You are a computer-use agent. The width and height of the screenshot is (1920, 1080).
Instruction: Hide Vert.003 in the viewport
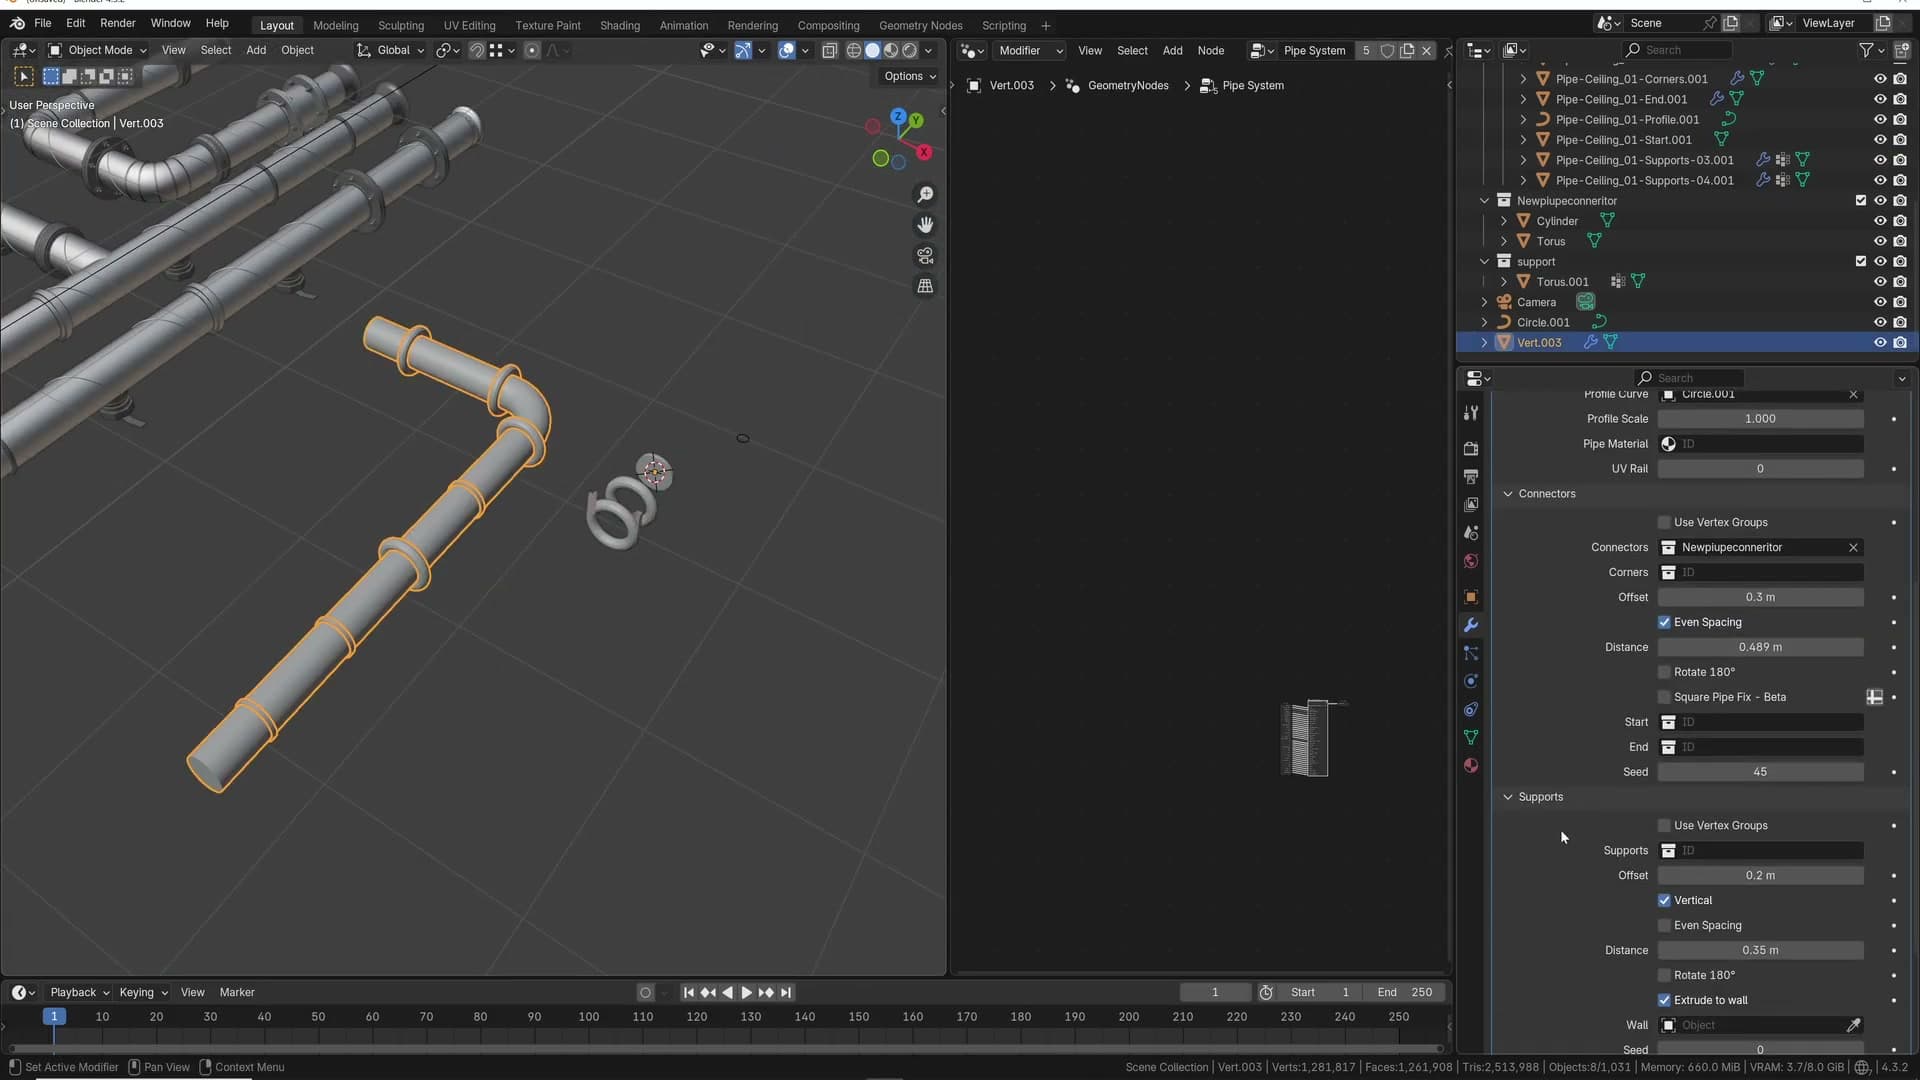1880,342
